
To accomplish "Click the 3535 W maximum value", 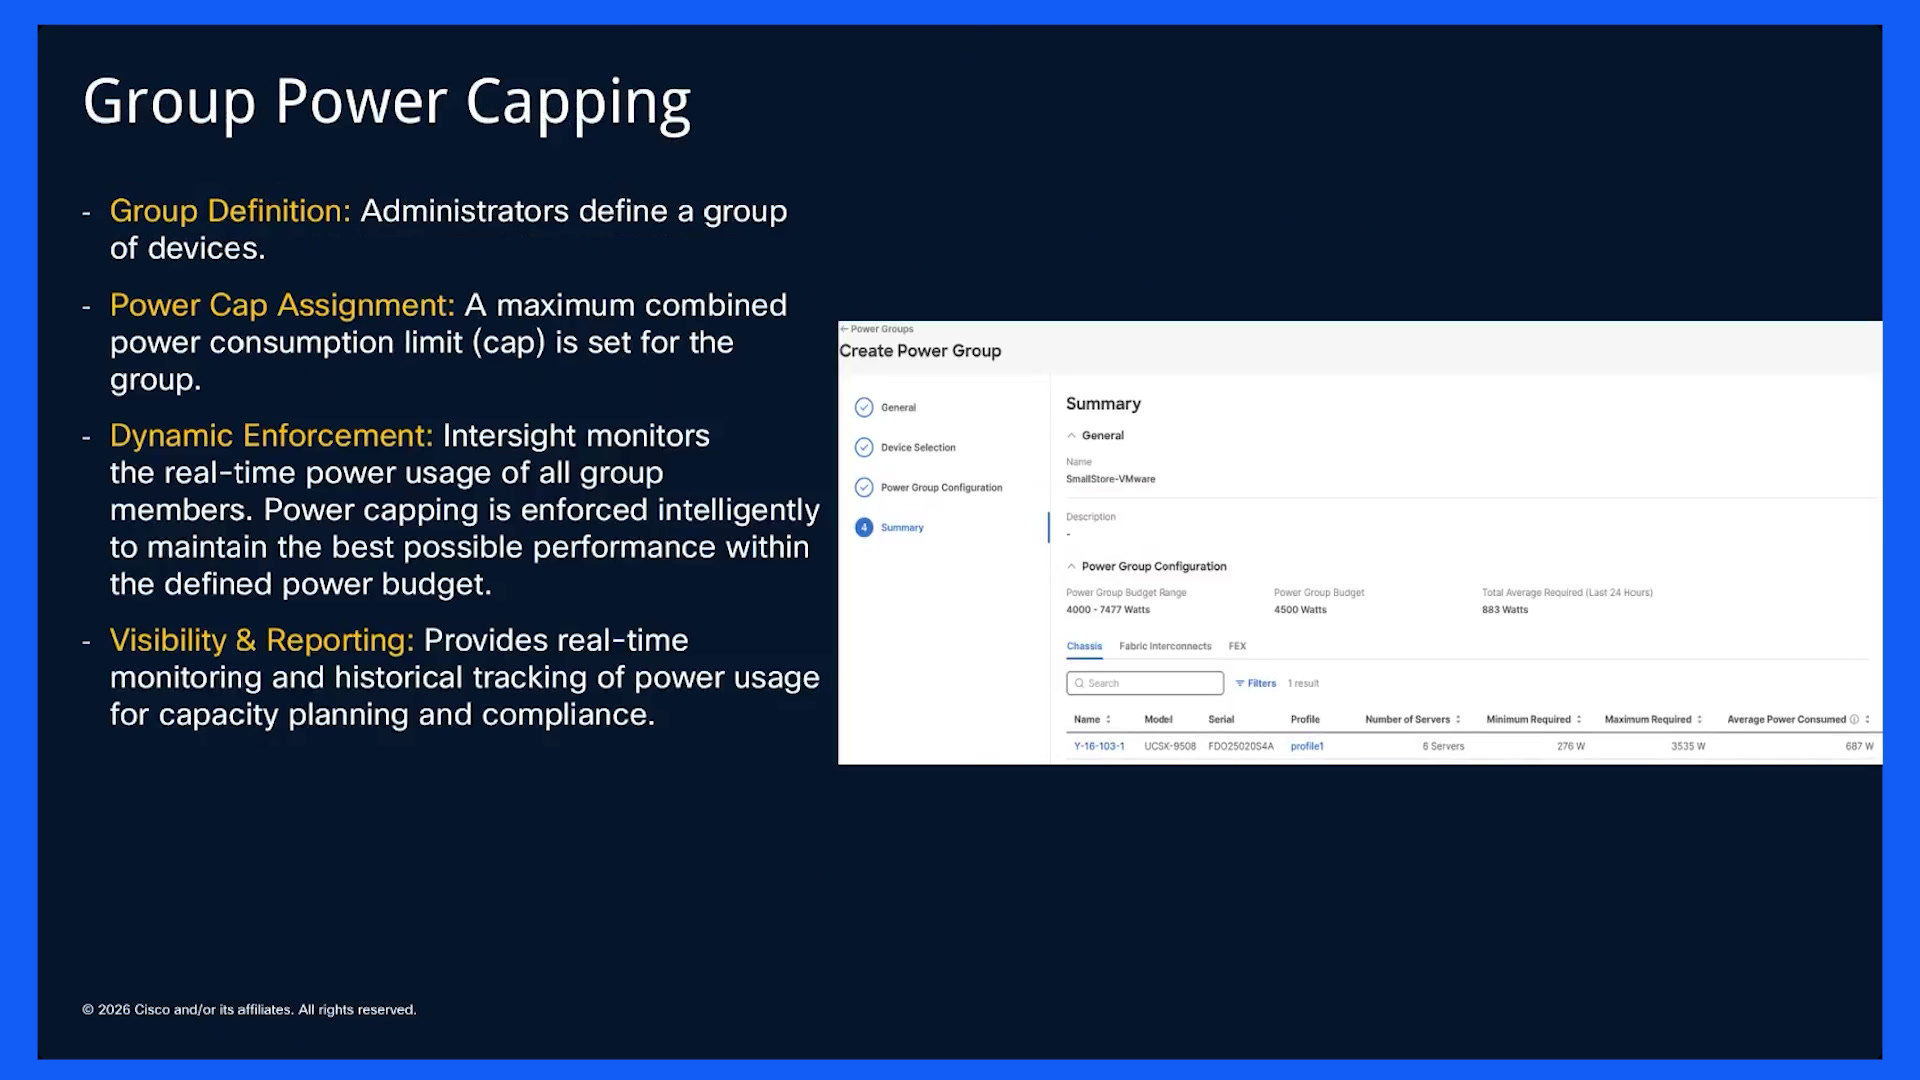I will tap(1688, 746).
